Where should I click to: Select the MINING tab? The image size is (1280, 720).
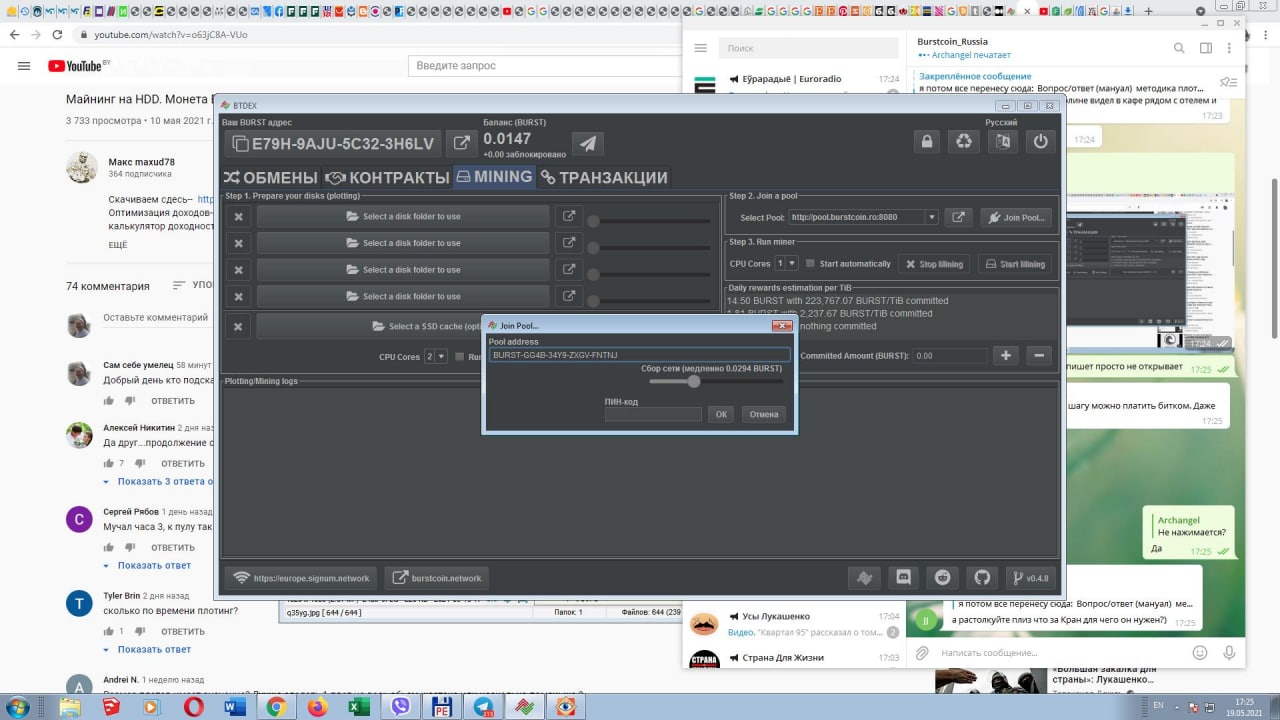point(494,177)
